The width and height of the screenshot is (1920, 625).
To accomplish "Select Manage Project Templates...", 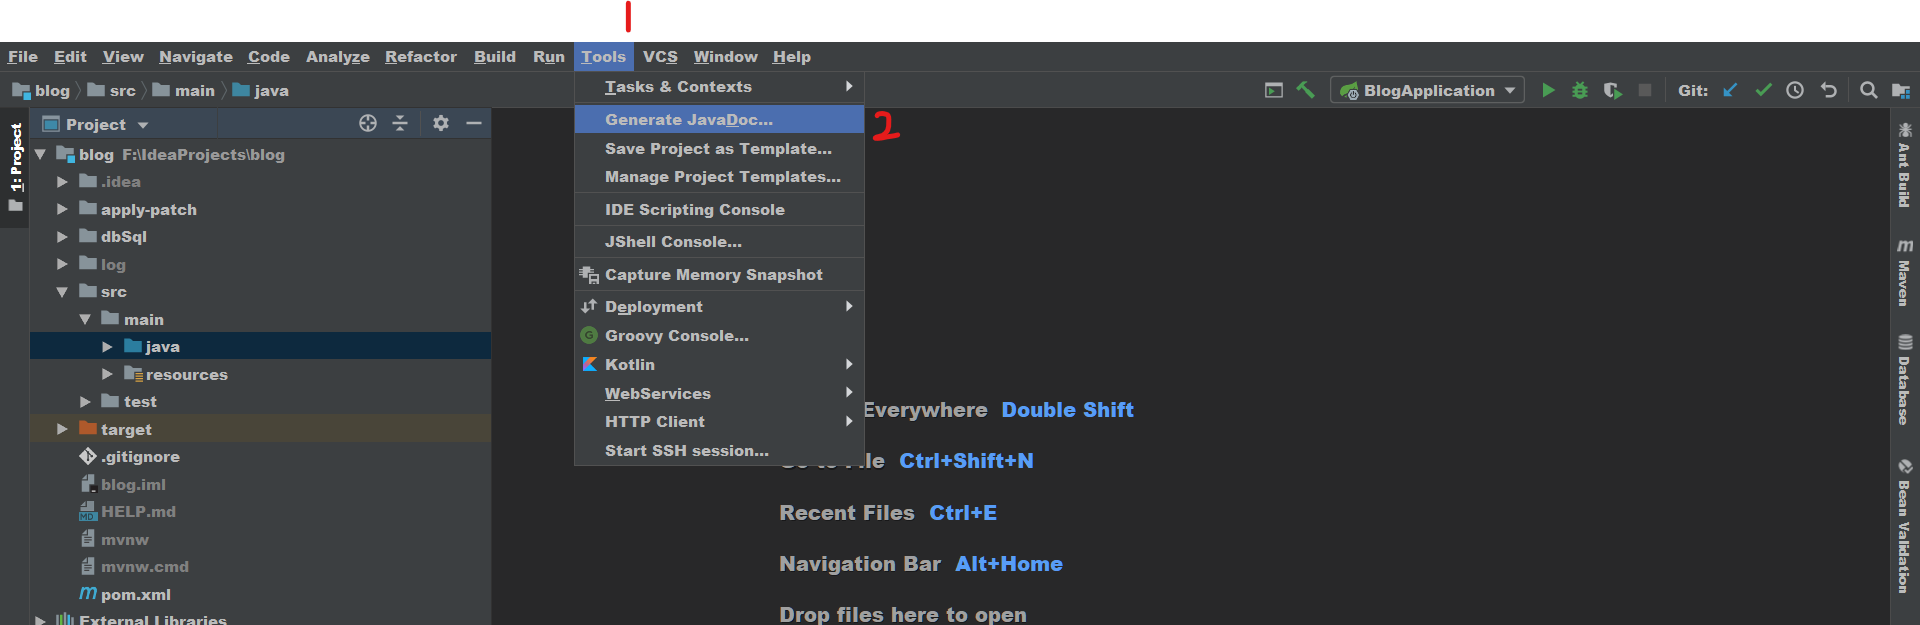I will pos(719,177).
